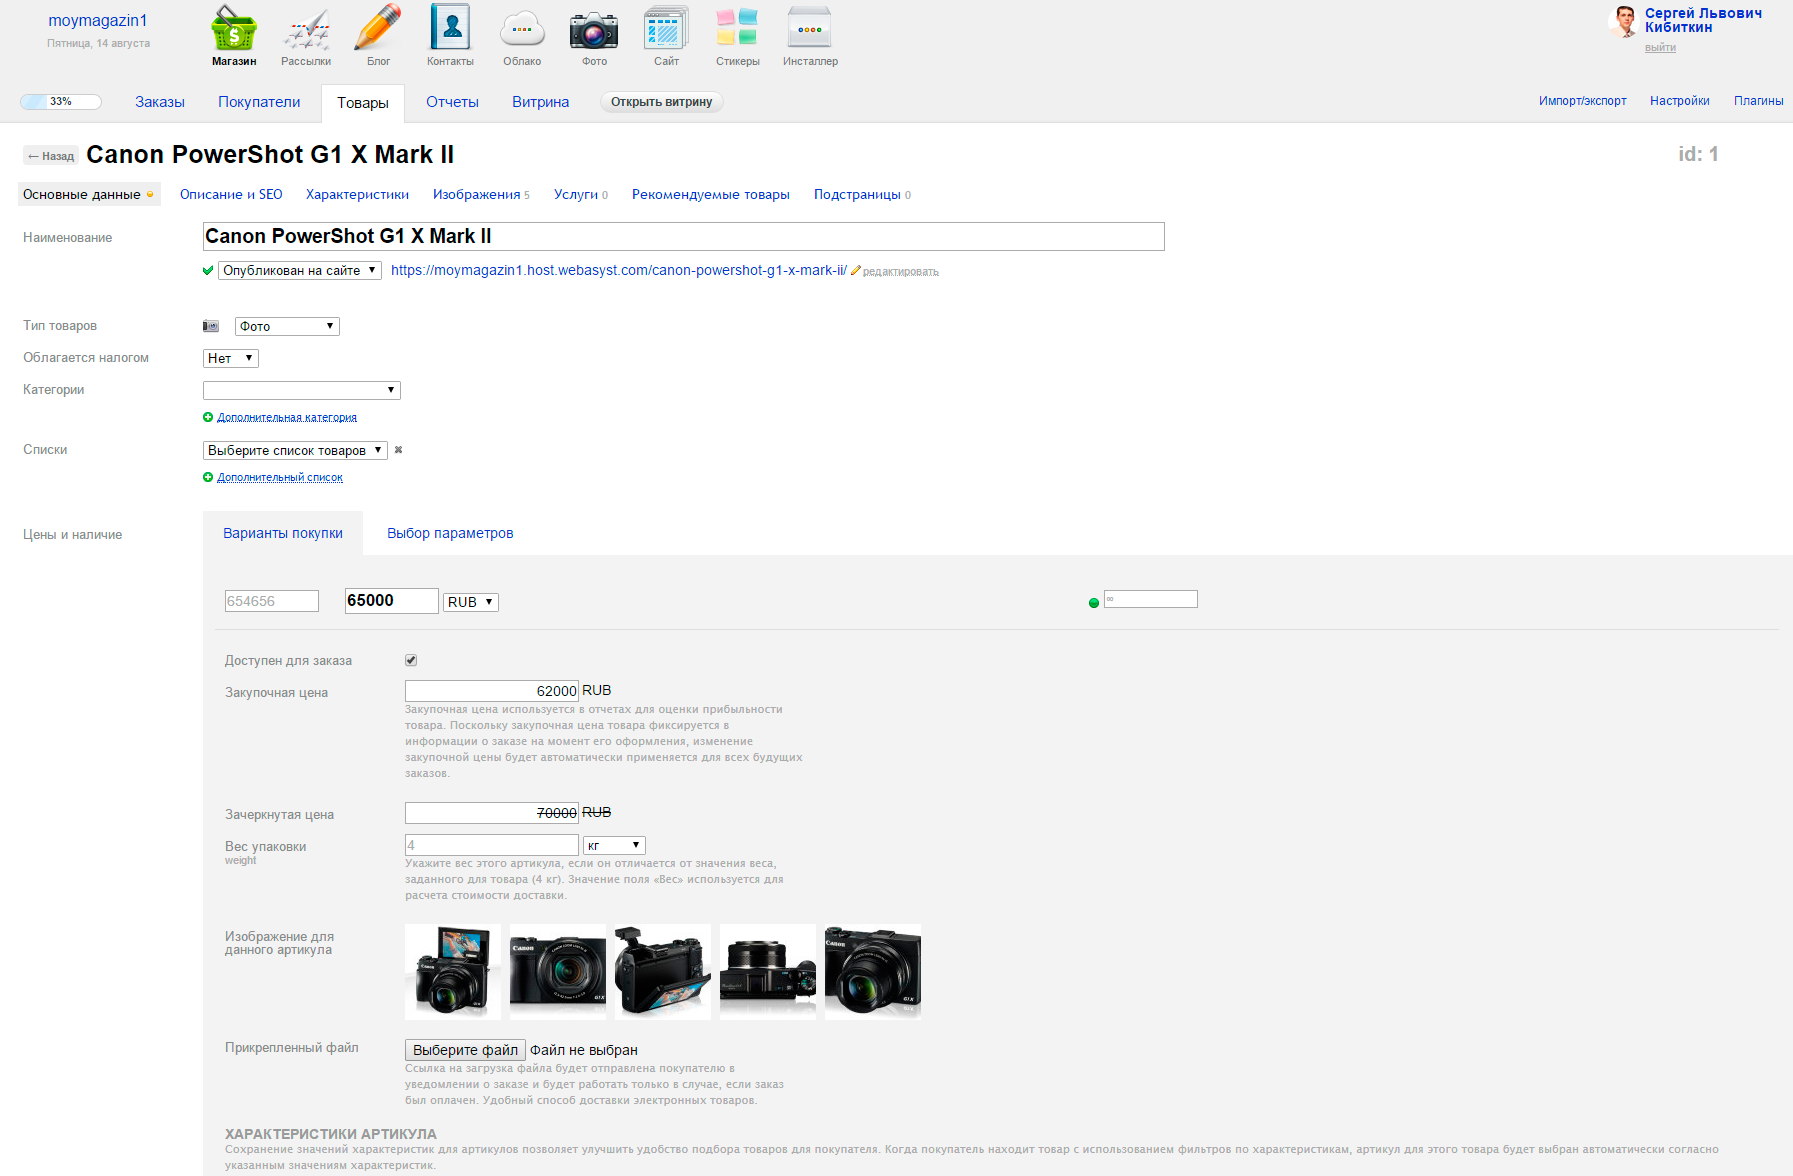This screenshot has width=1793, height=1176.
Task: Click the редактировать URL link
Action: [901, 271]
